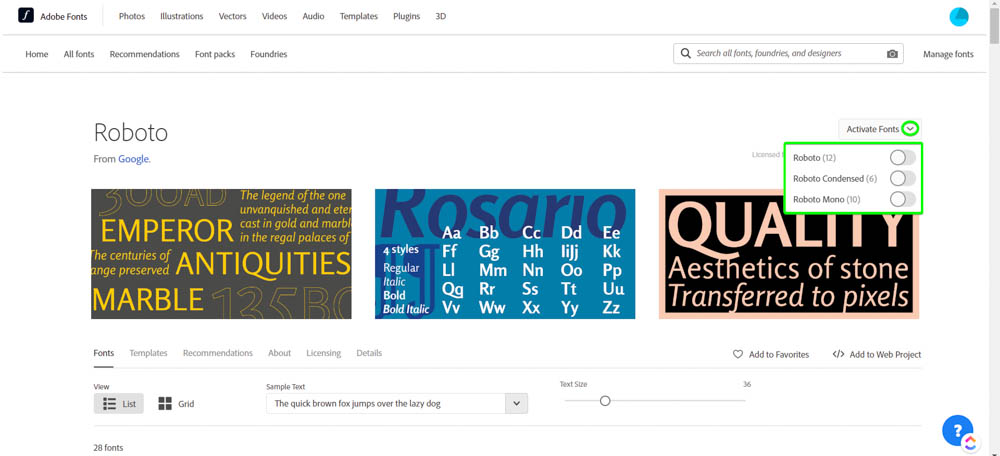Open visual search camera icon
This screenshot has width=1000, height=456.
click(x=892, y=54)
